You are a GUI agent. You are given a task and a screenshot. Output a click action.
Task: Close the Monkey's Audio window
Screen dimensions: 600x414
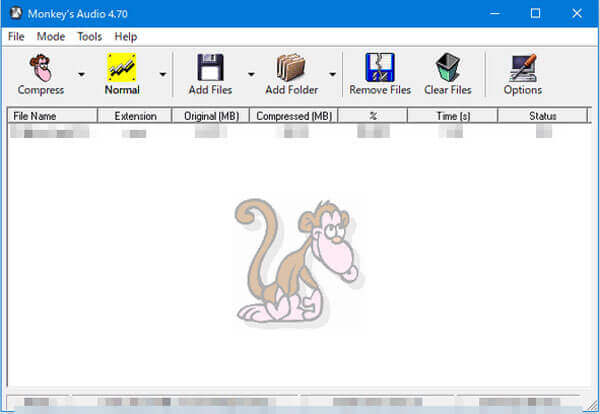[x=577, y=13]
